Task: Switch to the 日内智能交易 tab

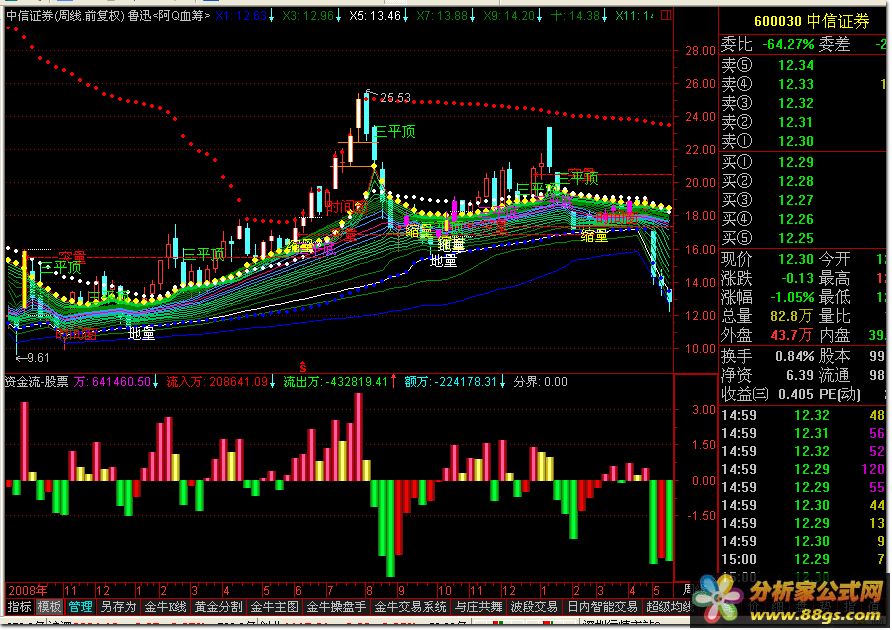Action: (x=602, y=607)
